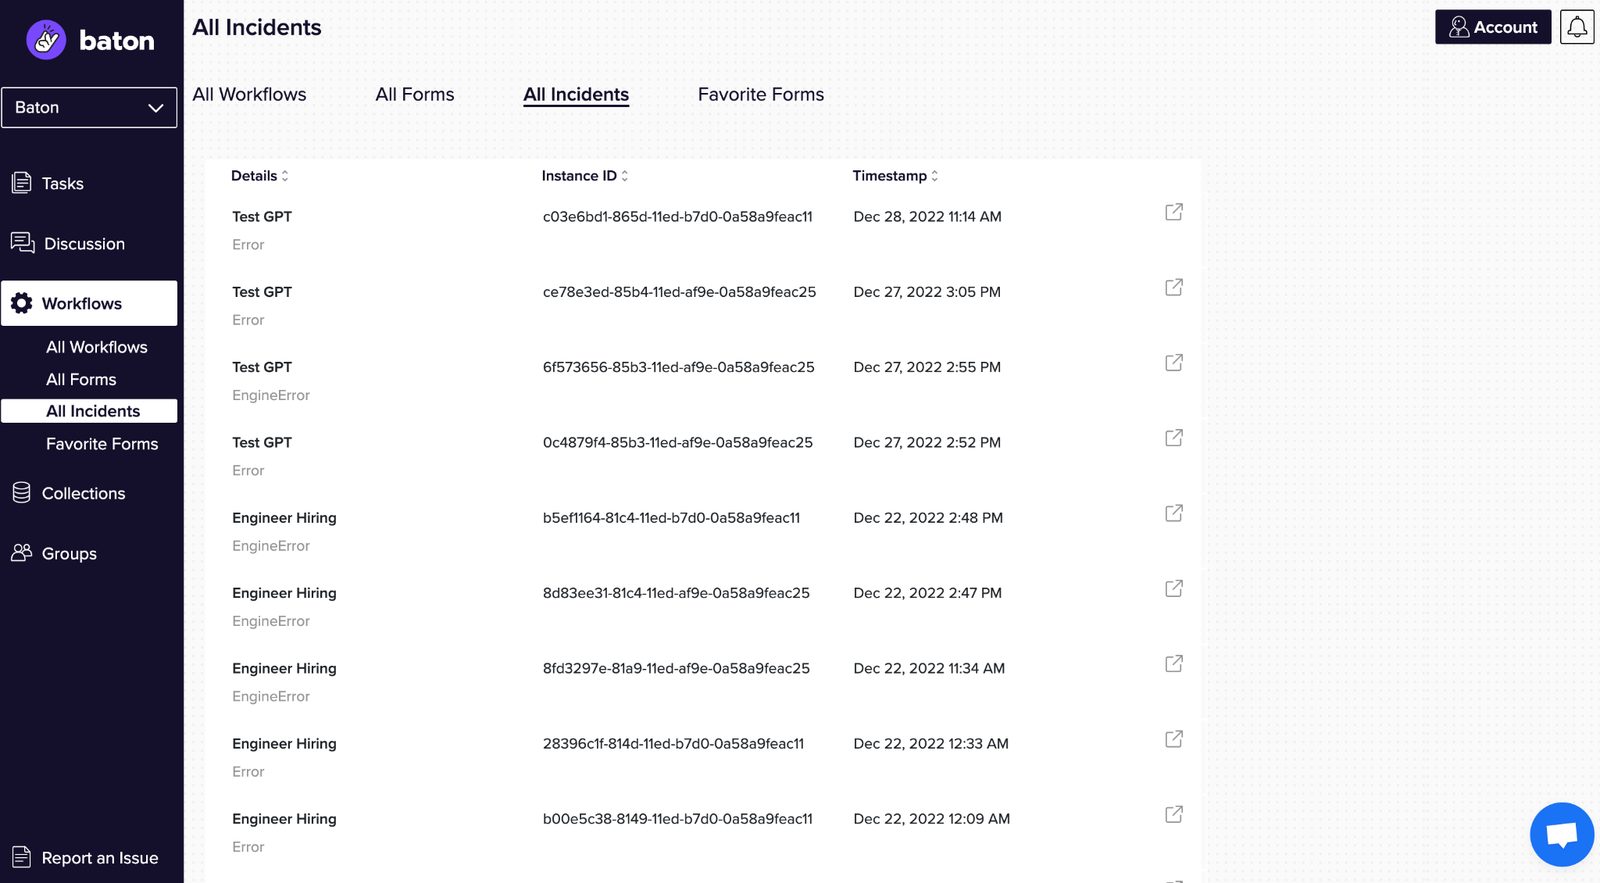Open incident c03e6bd1 external link icon
This screenshot has height=883, width=1600.
[1174, 212]
